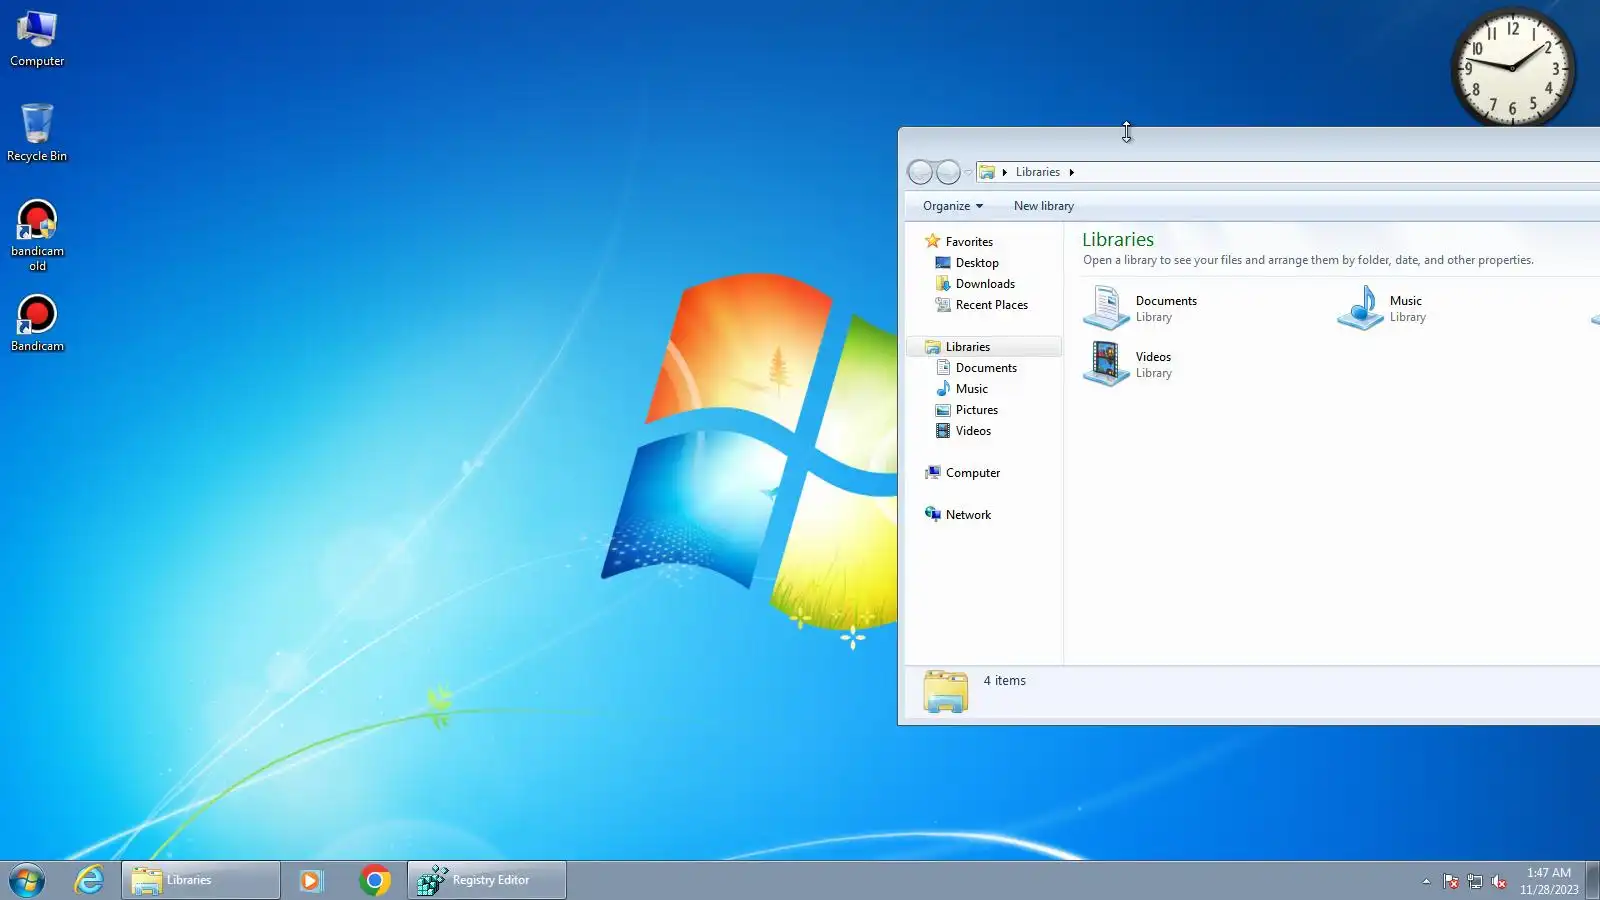Click the New library button

(x=1043, y=206)
